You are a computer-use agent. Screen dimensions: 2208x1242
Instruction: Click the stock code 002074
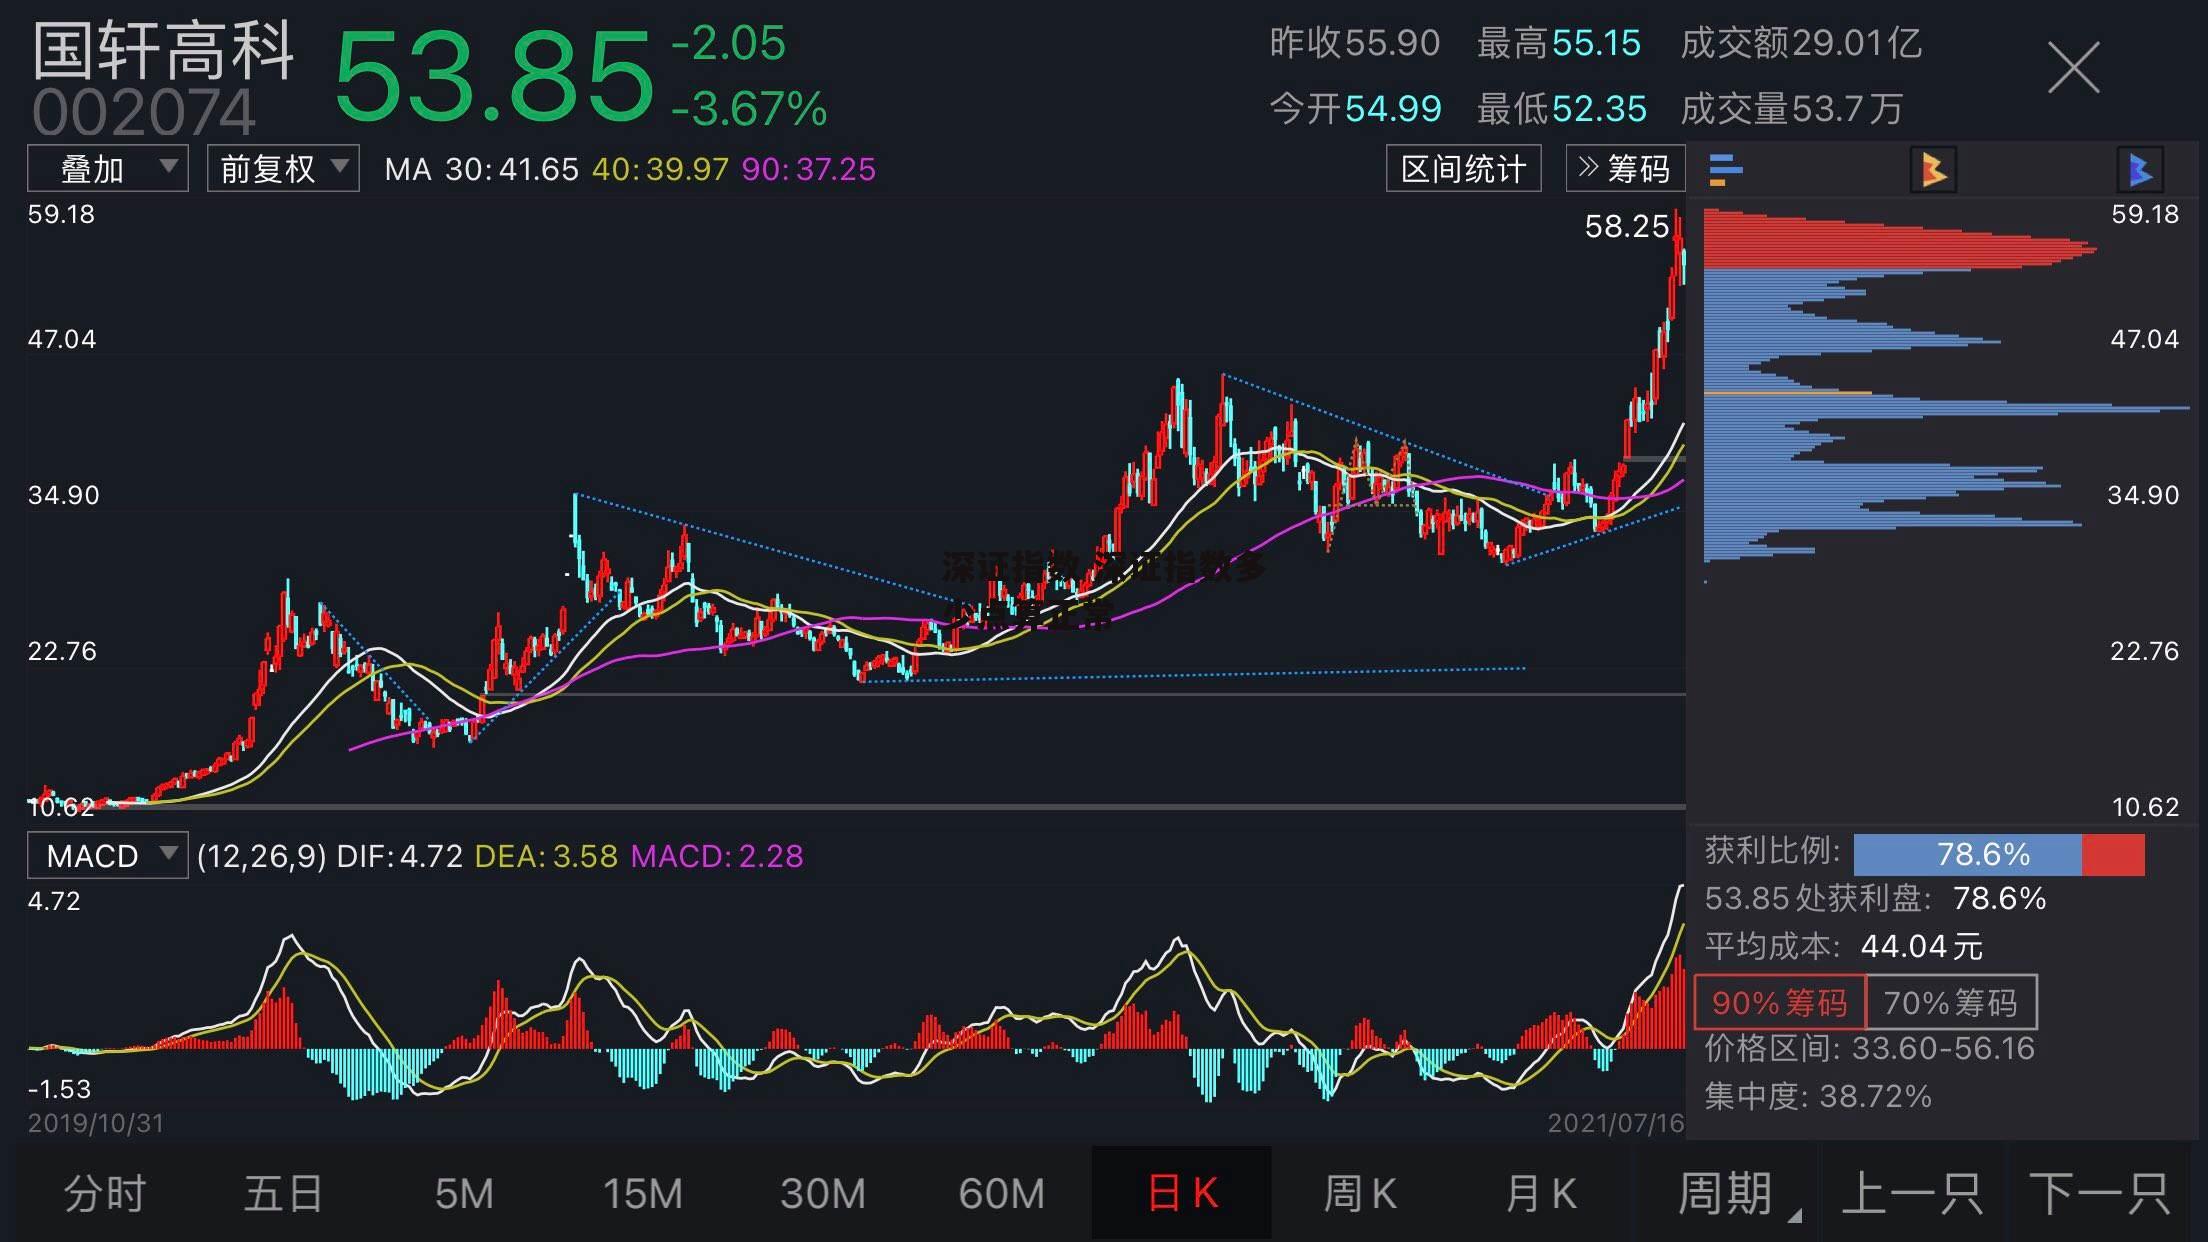tap(145, 112)
